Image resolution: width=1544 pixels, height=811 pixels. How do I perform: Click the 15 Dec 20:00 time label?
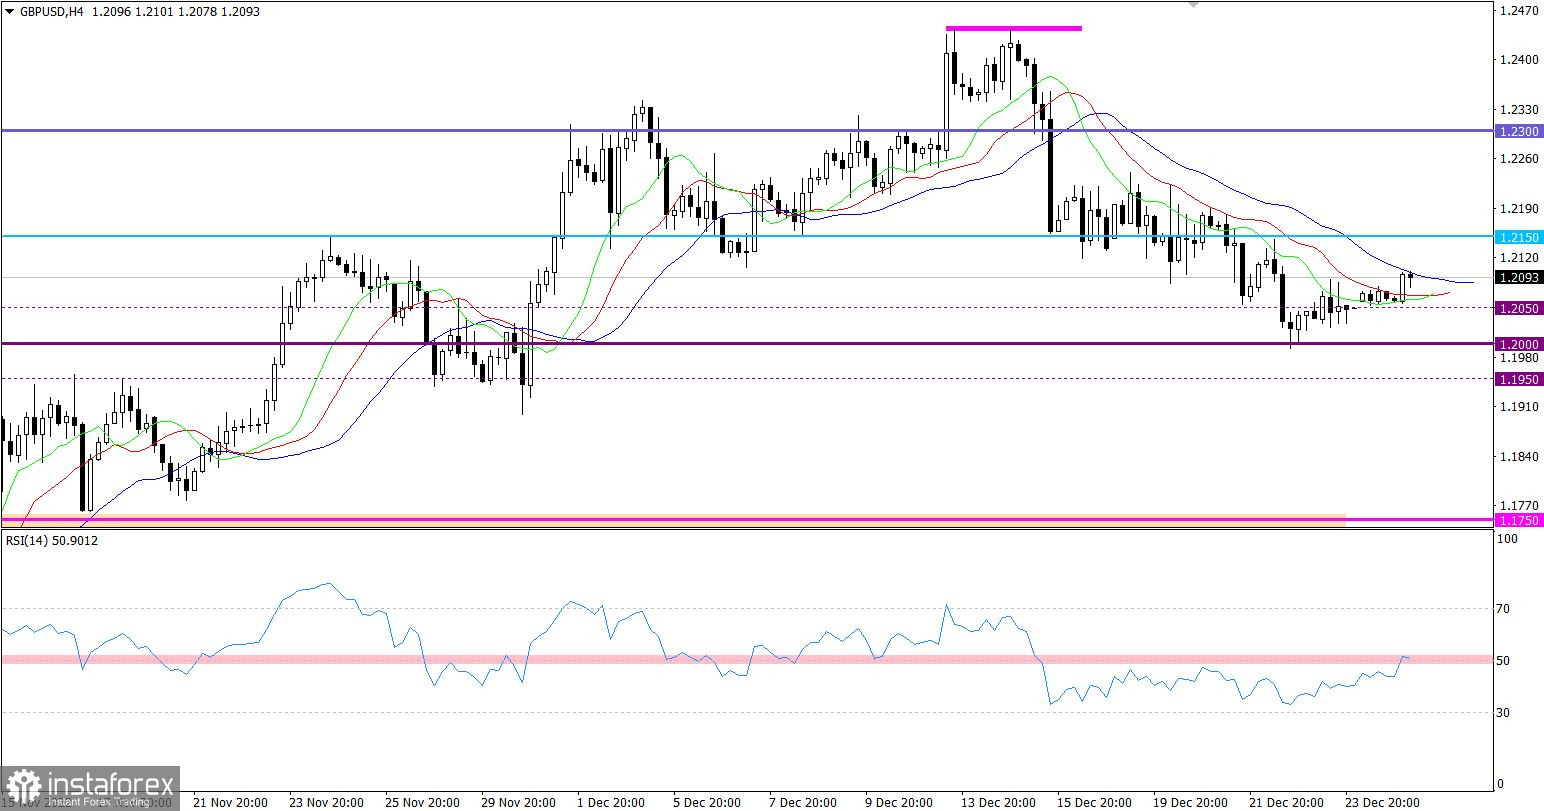[x=1094, y=802]
